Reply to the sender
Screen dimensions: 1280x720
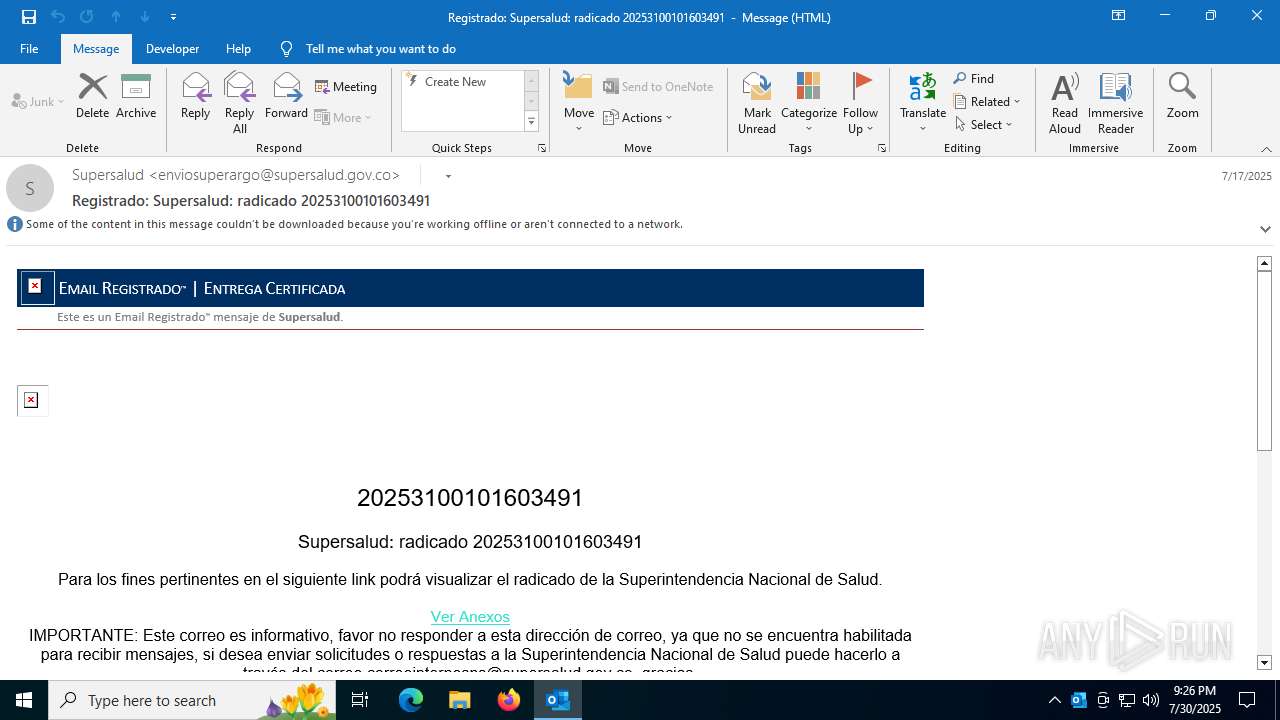pyautogui.click(x=196, y=97)
